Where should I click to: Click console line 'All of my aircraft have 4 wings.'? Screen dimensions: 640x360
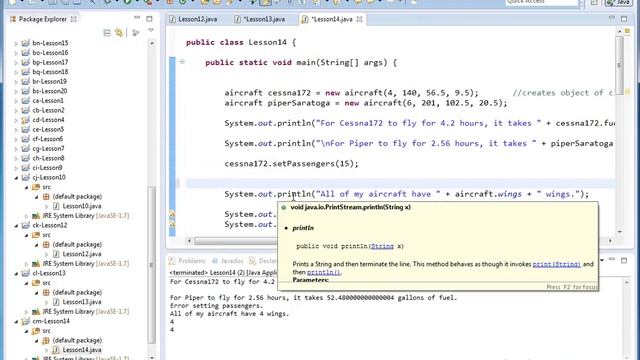(229, 314)
